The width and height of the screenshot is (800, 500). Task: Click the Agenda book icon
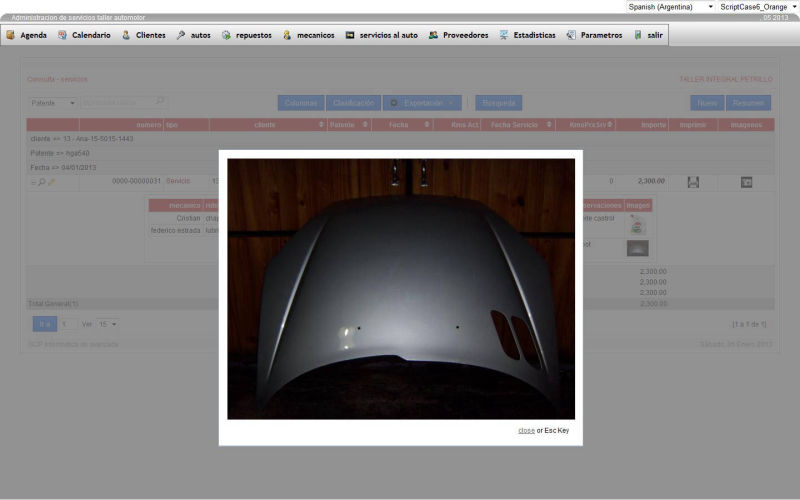pos(11,35)
